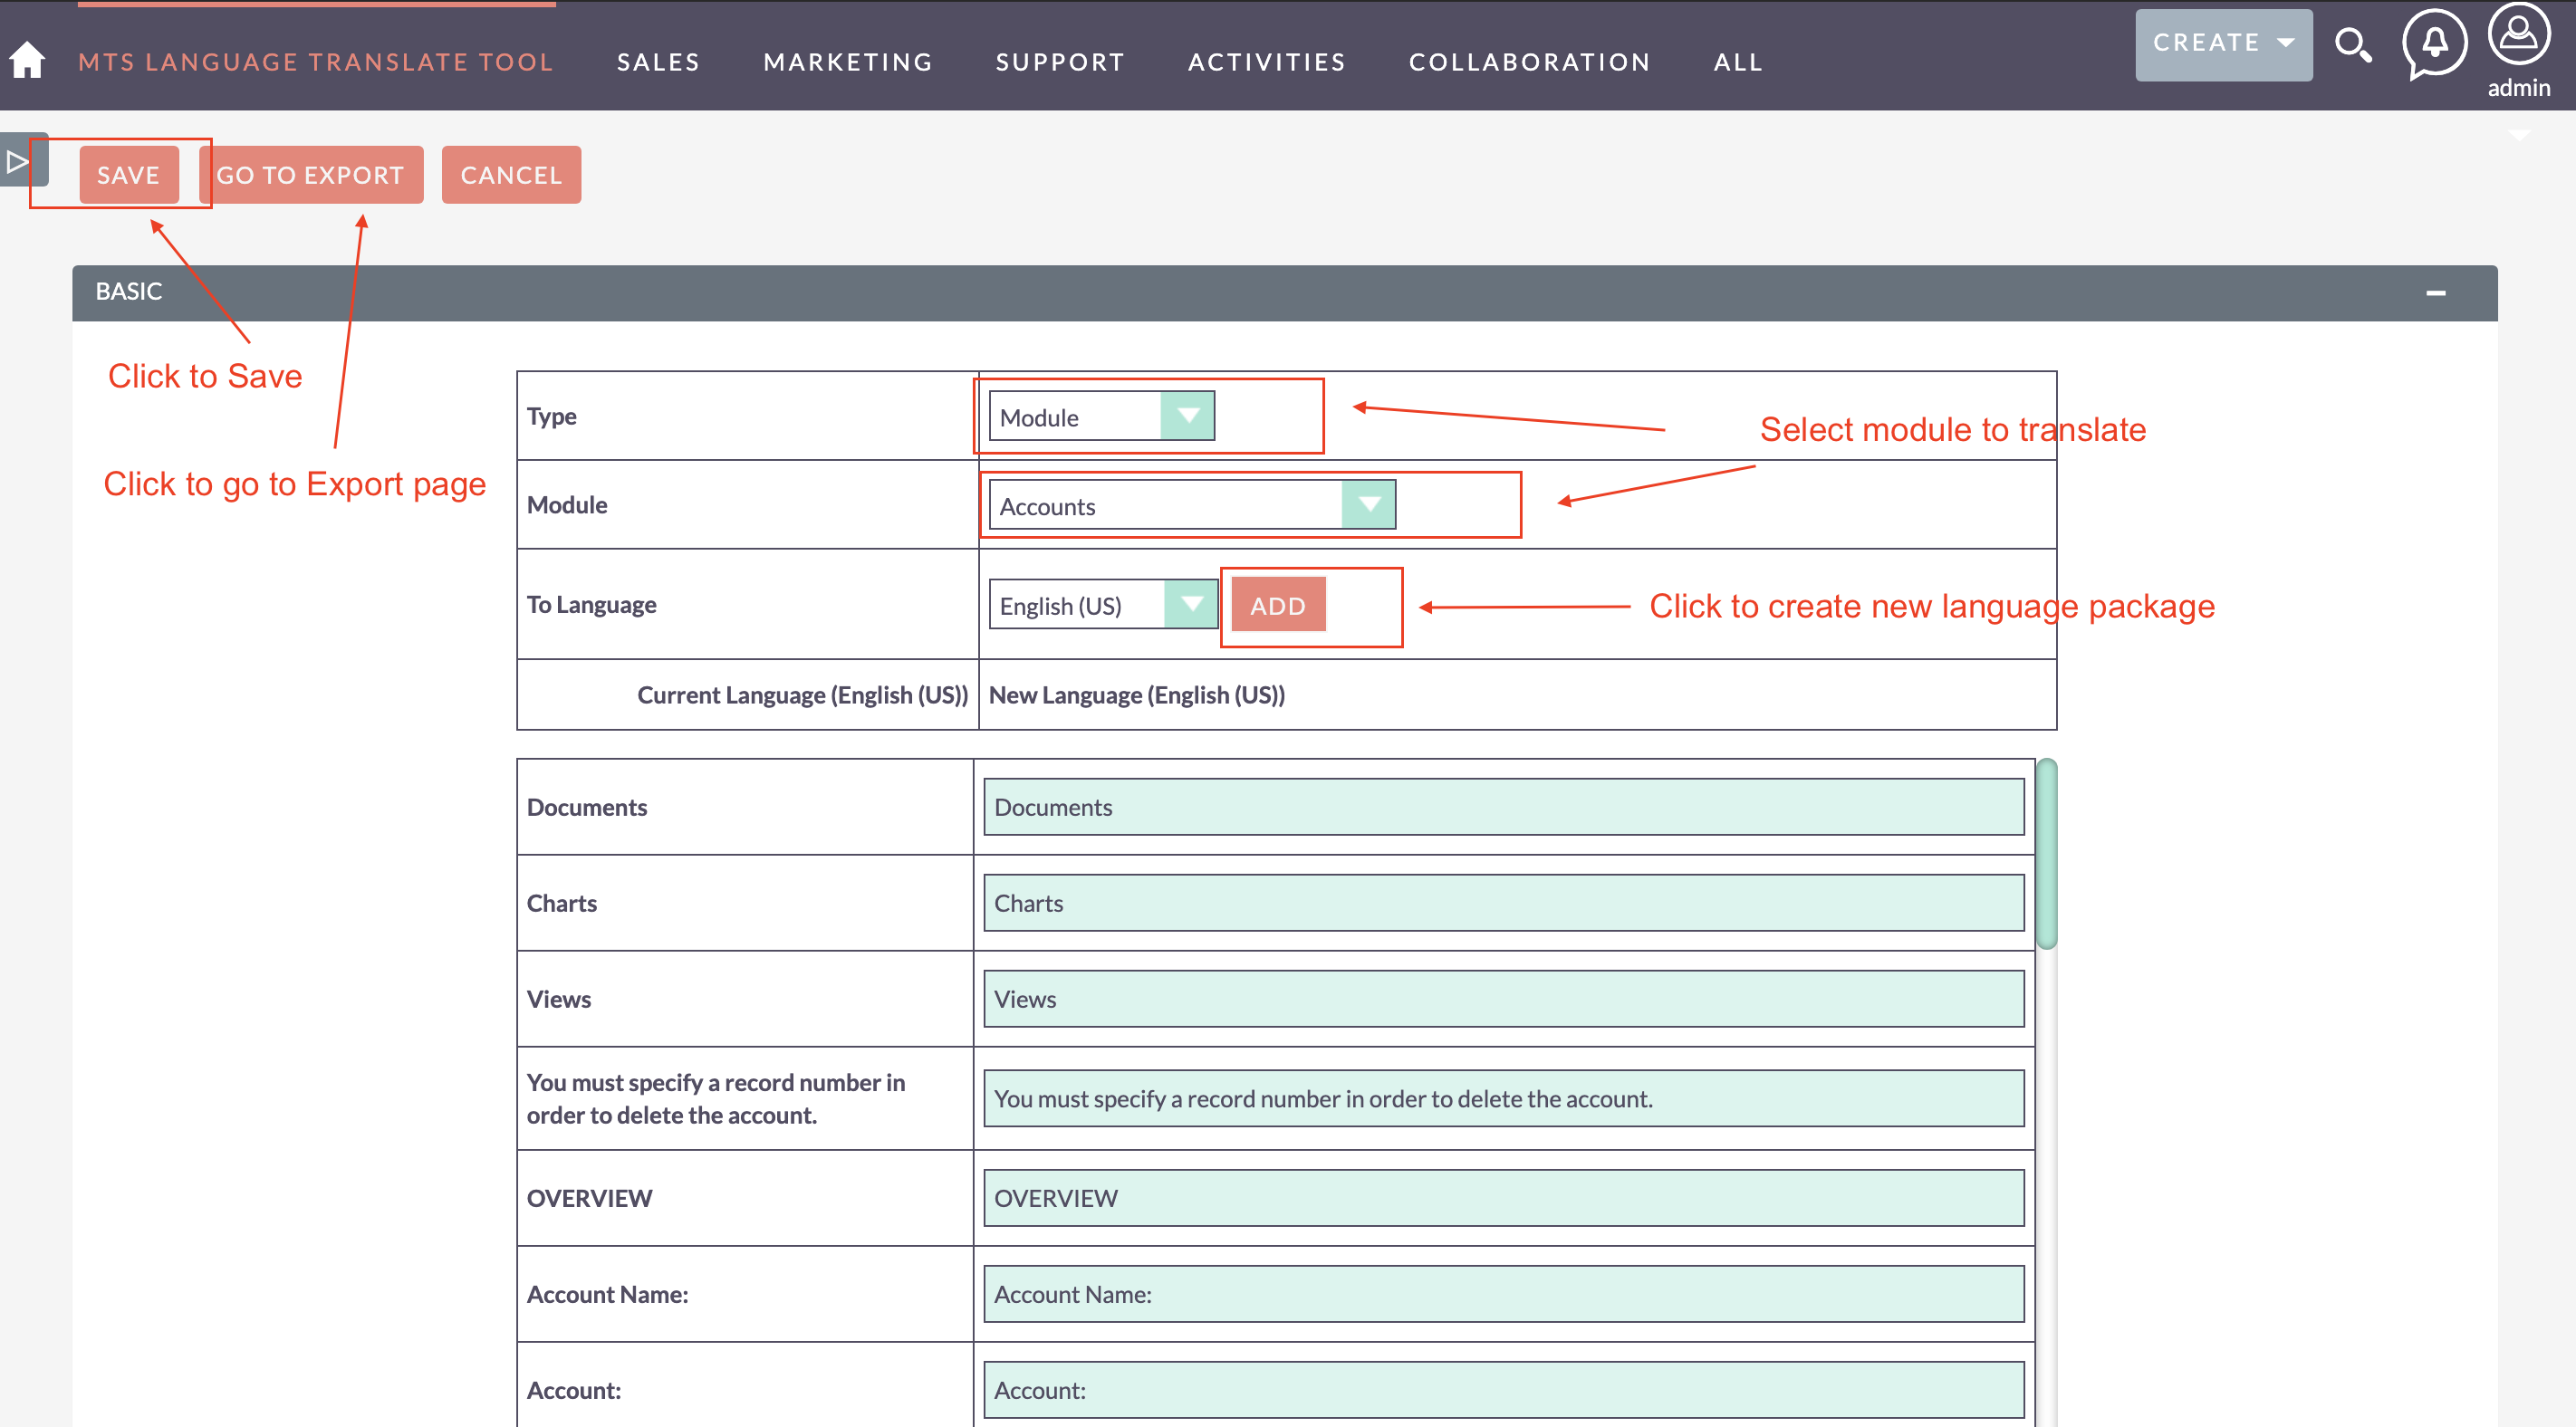Click the Go To Export button

[x=311, y=175]
